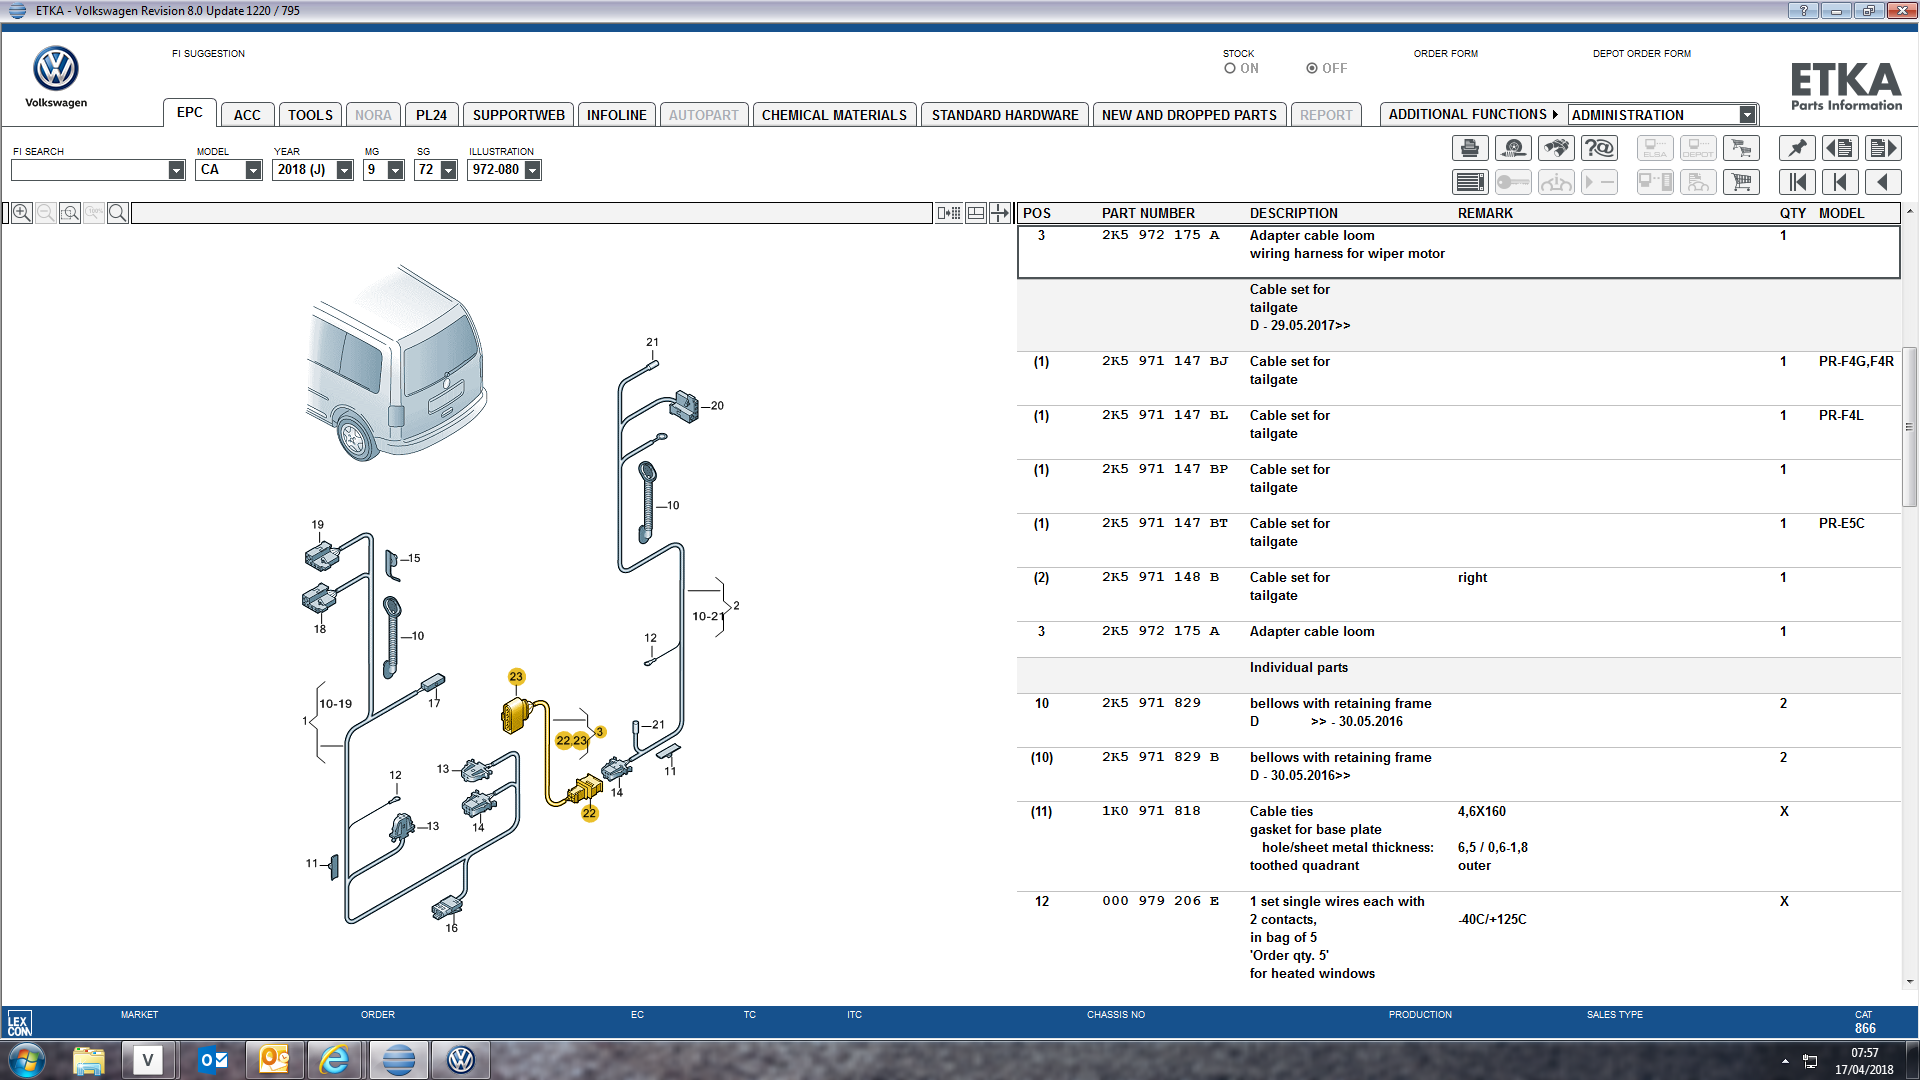The width and height of the screenshot is (1920, 1080).
Task: Open the MG dropdown showing 9
Action: [x=395, y=171]
